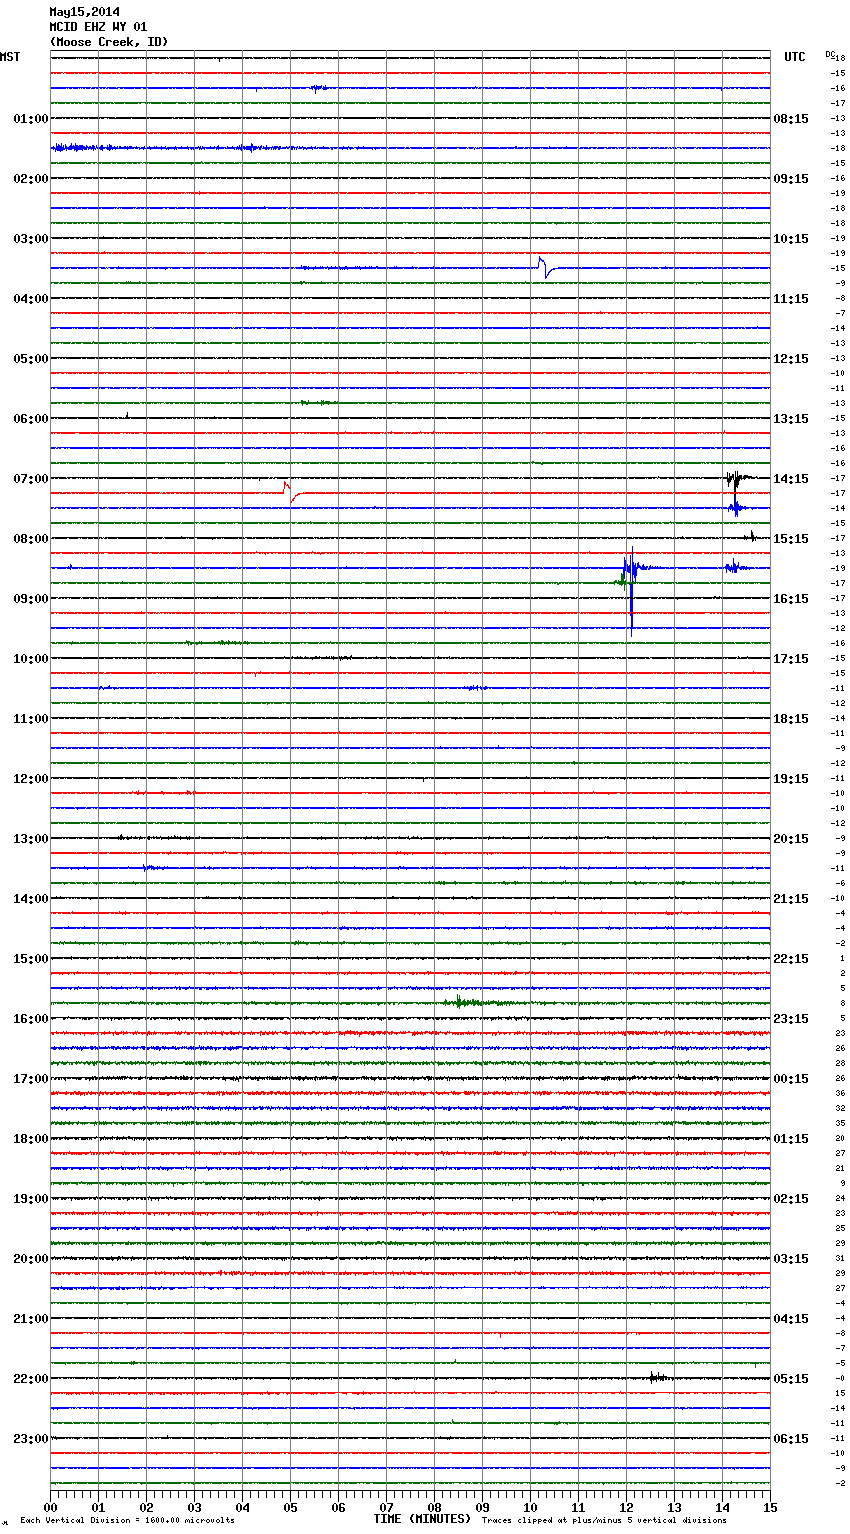Click the 06:15 UTC row label
The height and width of the screenshot is (1534, 850).
coord(791,1439)
